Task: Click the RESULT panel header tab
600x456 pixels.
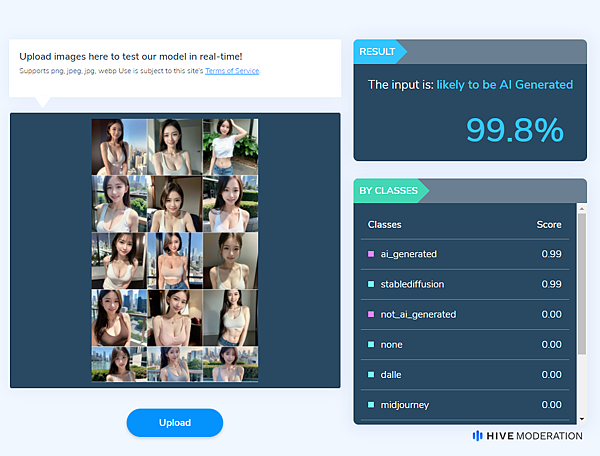Action: (380, 52)
